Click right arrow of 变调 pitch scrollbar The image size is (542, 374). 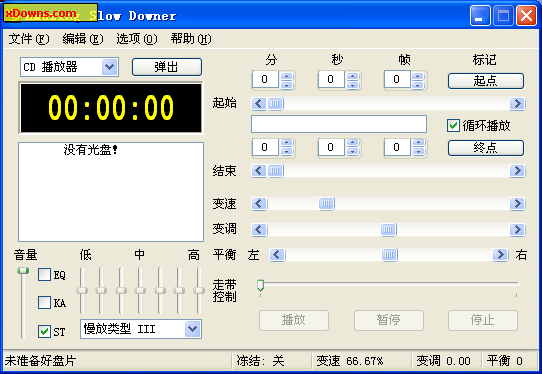pos(517,230)
